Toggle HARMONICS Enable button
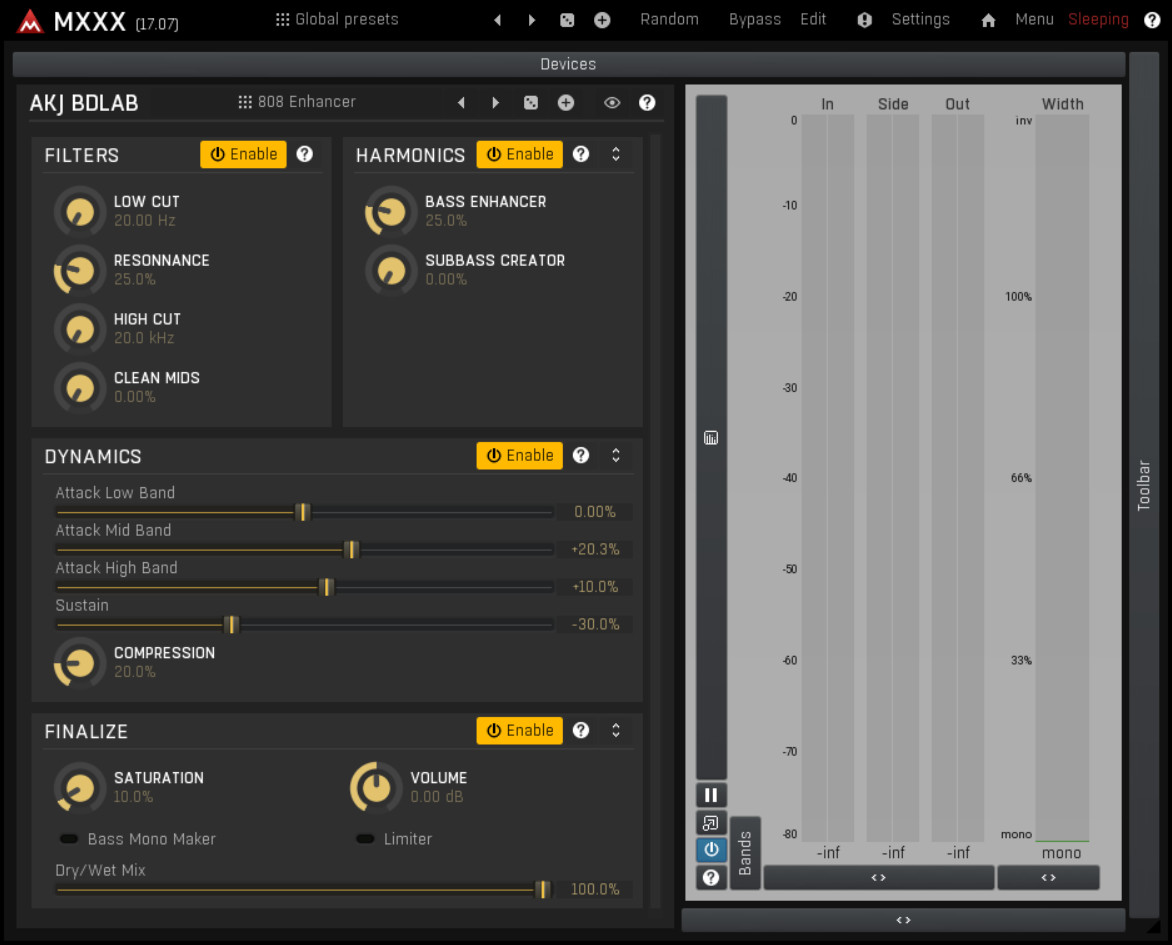 pyautogui.click(x=519, y=154)
